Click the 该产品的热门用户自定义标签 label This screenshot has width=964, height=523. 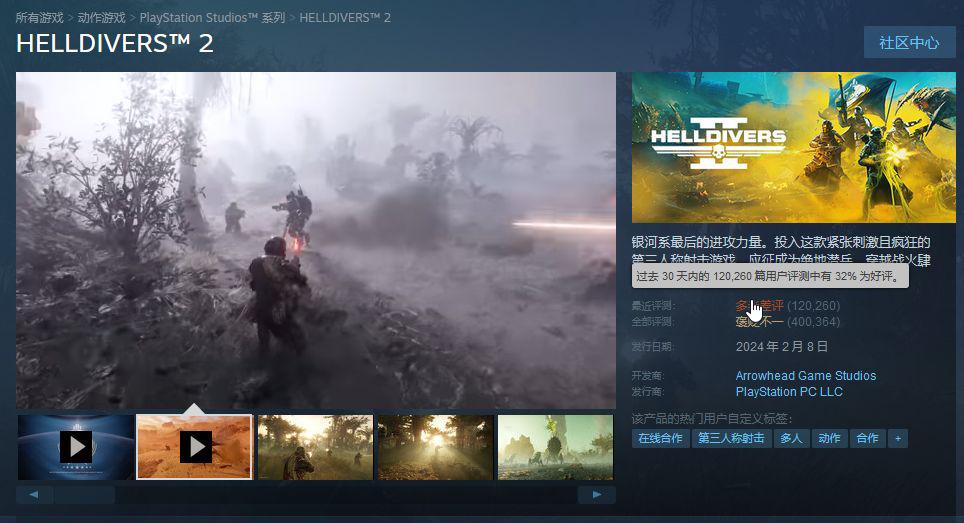point(712,419)
